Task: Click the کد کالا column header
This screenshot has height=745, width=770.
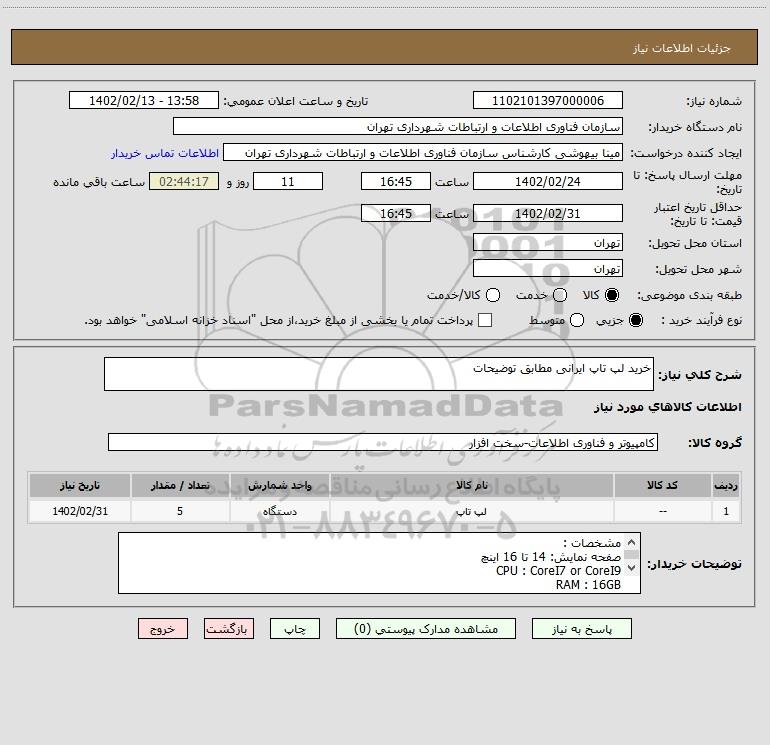Action: pos(662,486)
